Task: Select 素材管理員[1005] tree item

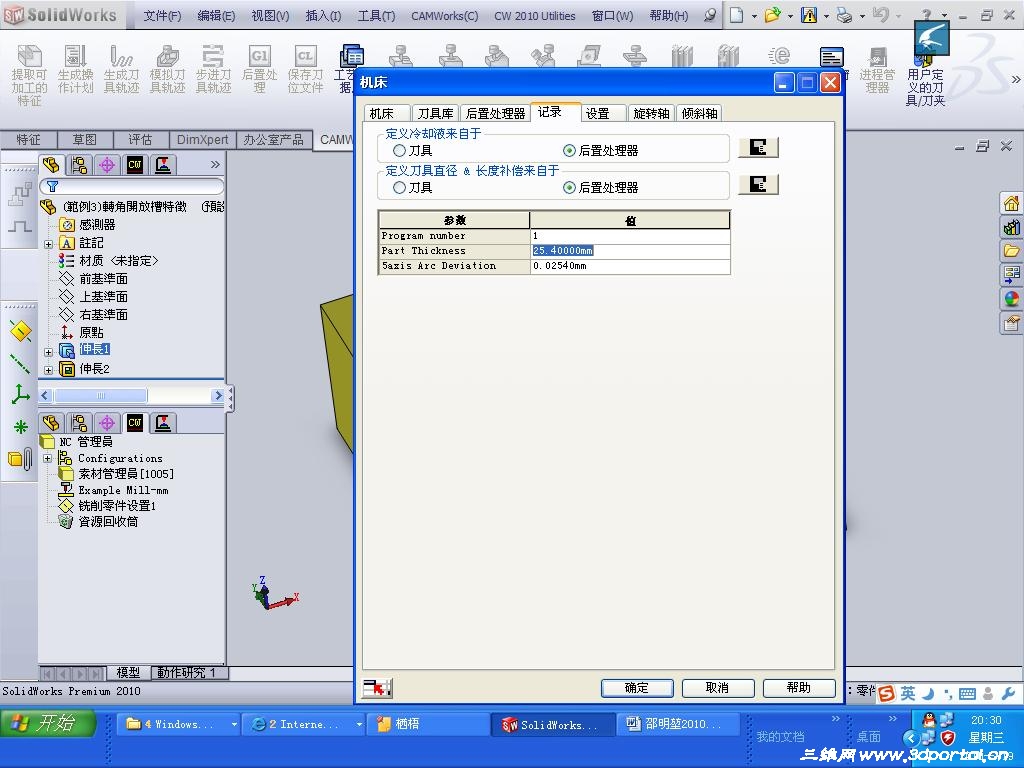Action: [x=126, y=474]
